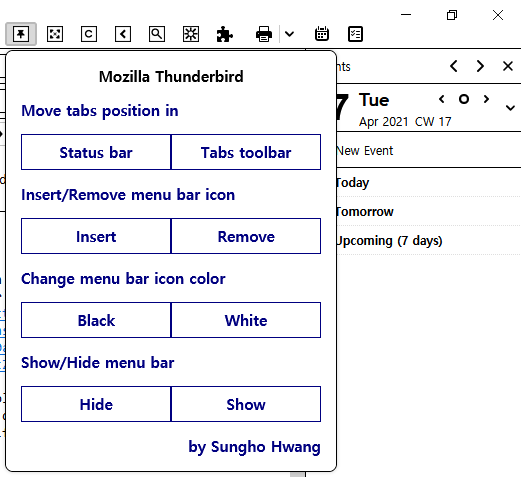Click the boxed letter C toolbar icon

89,34
